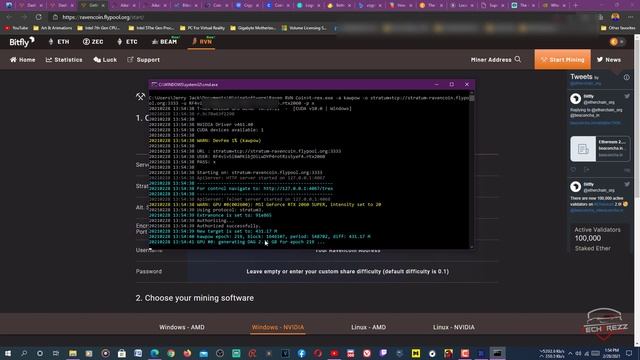
Task: Click the second Bitfly tweet avatar
Action: pyautogui.click(x=576, y=187)
